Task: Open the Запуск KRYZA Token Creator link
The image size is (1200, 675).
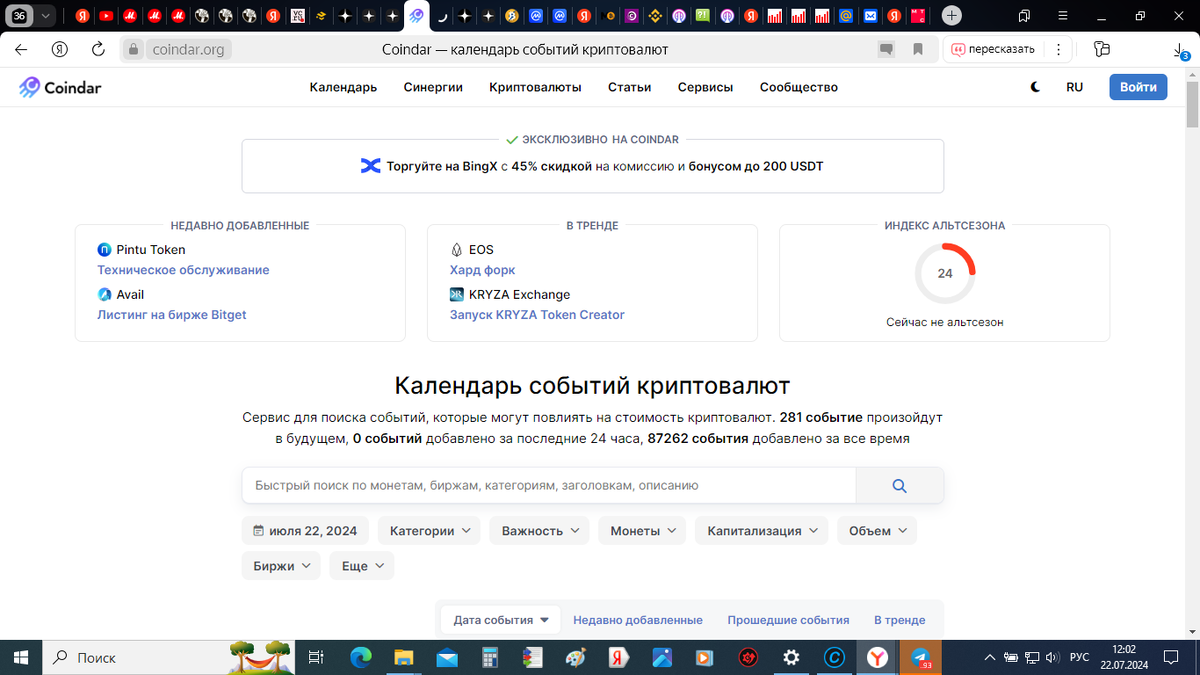Action: 537,315
